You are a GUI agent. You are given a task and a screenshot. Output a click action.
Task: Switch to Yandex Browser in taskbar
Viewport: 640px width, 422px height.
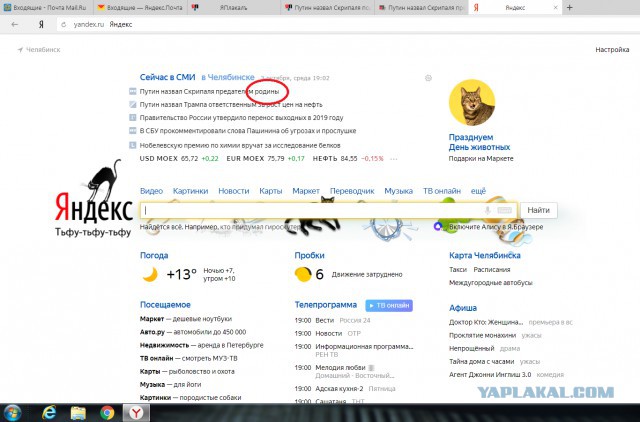(x=136, y=413)
